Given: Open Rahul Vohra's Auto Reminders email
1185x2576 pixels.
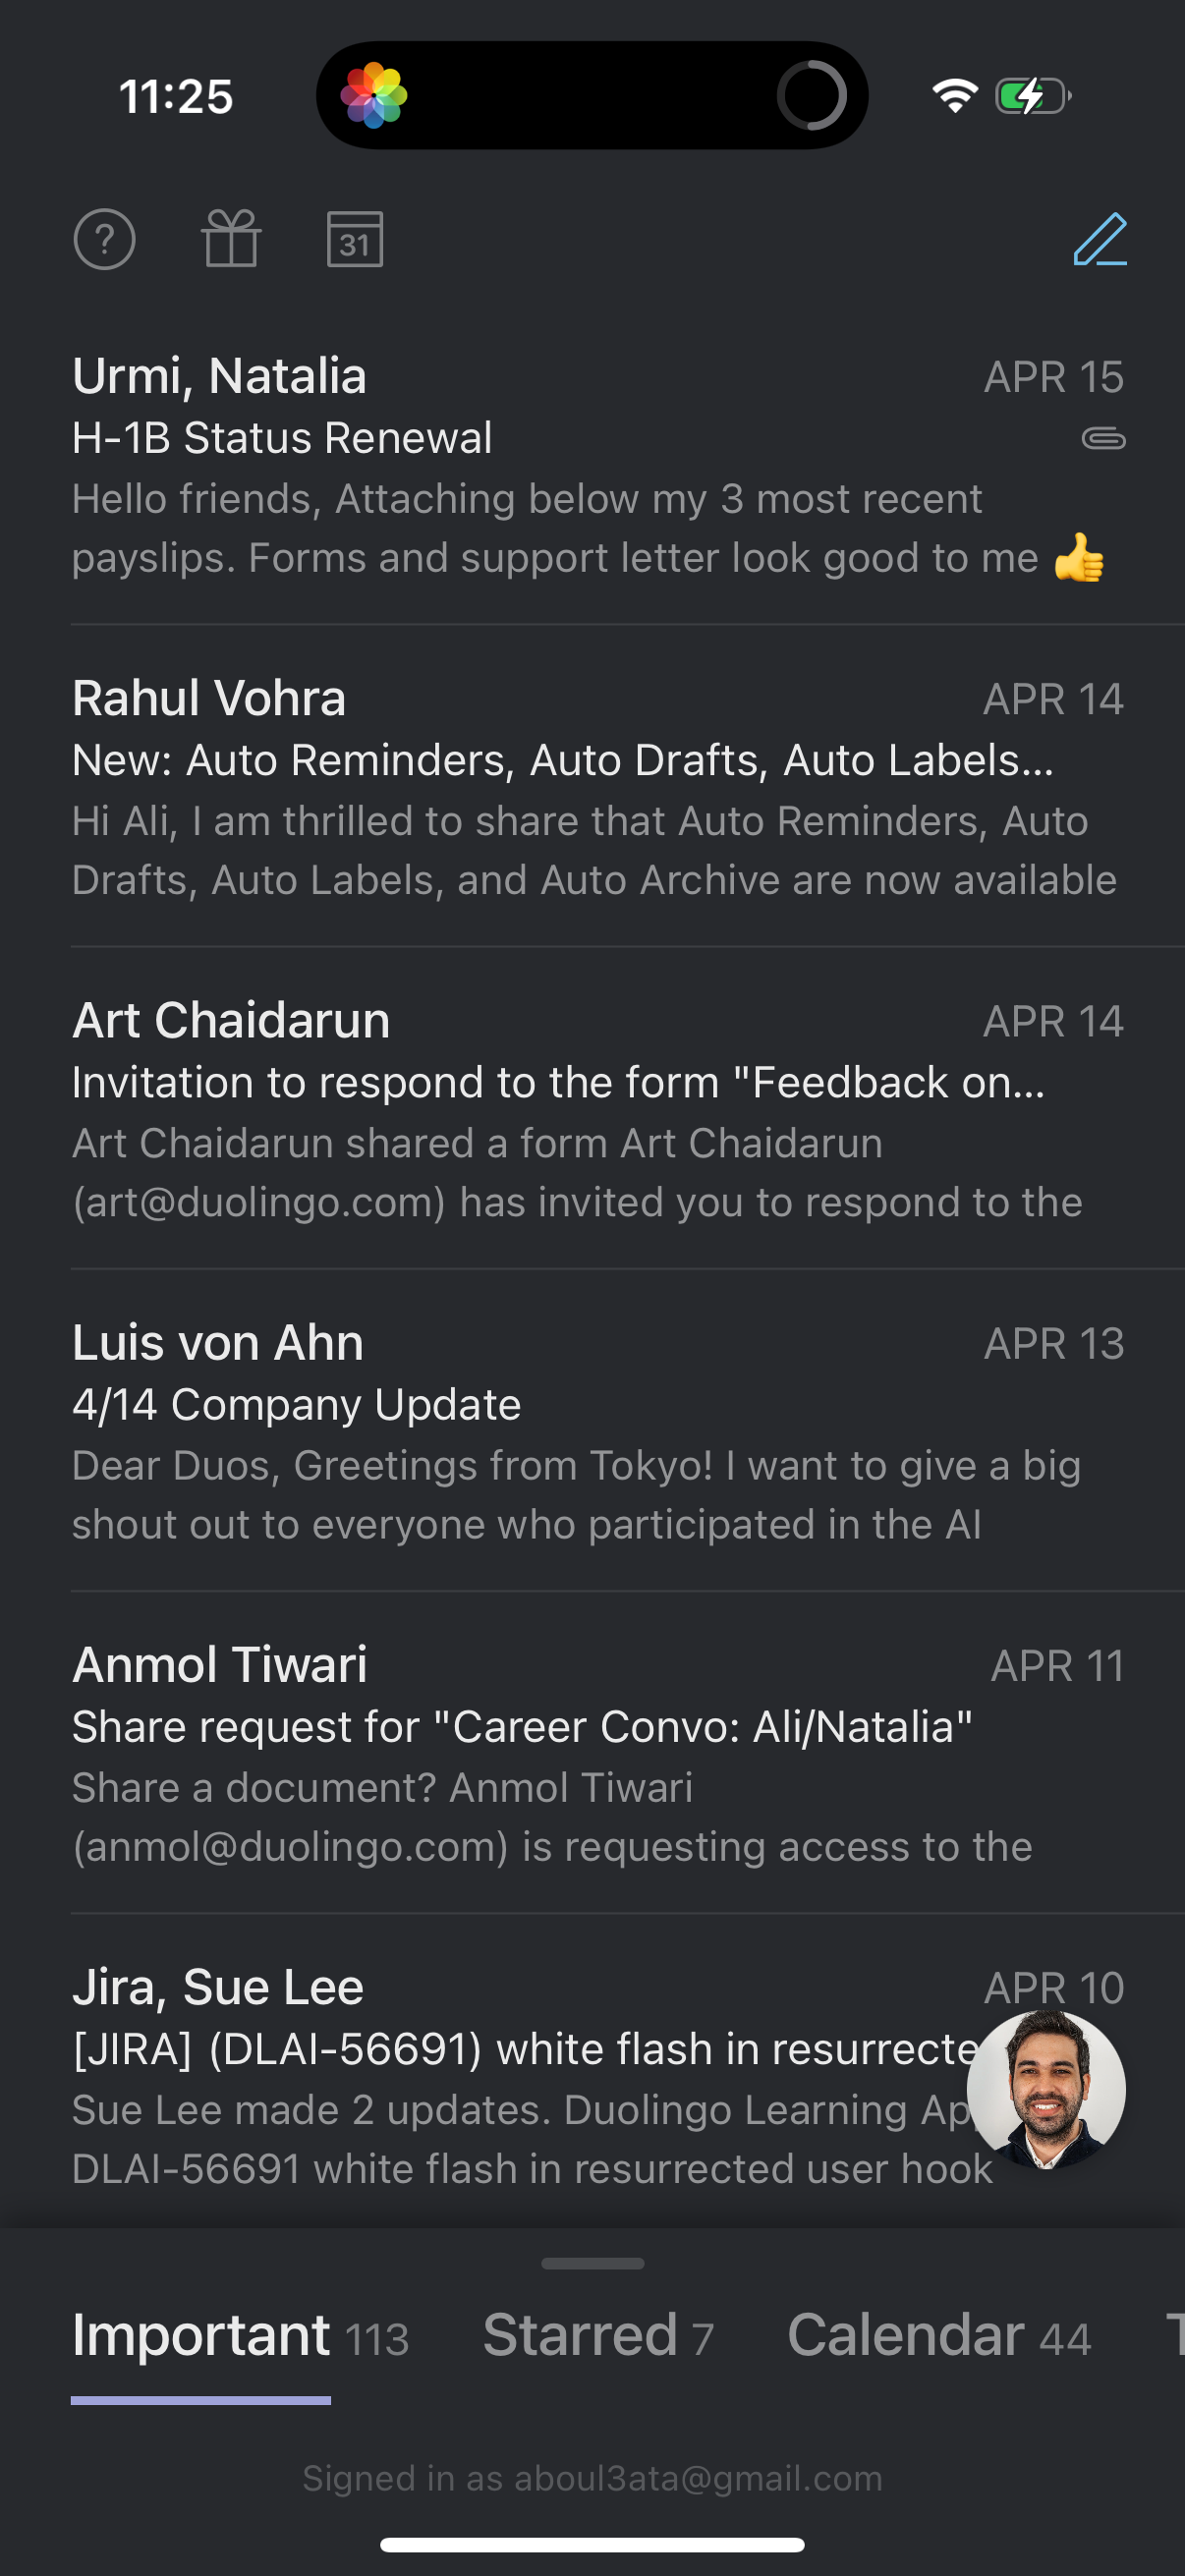Looking at the screenshot, I should (560, 790).
